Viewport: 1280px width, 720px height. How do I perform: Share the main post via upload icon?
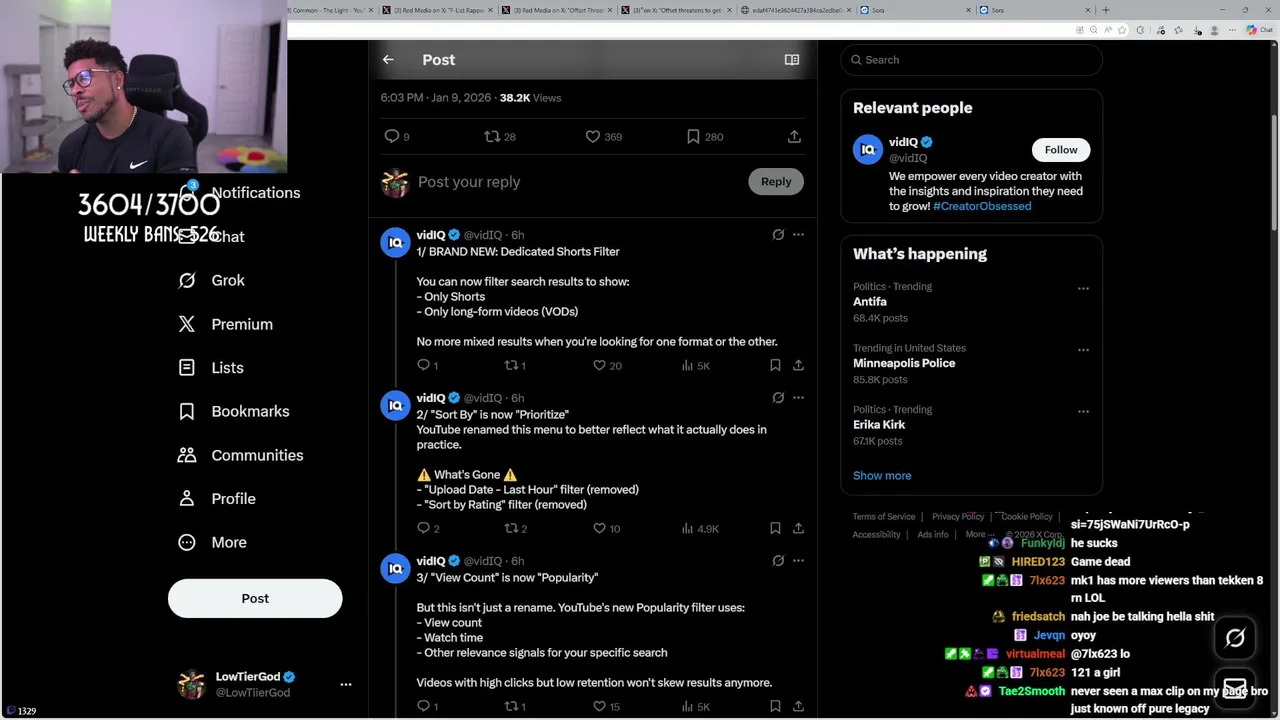794,136
